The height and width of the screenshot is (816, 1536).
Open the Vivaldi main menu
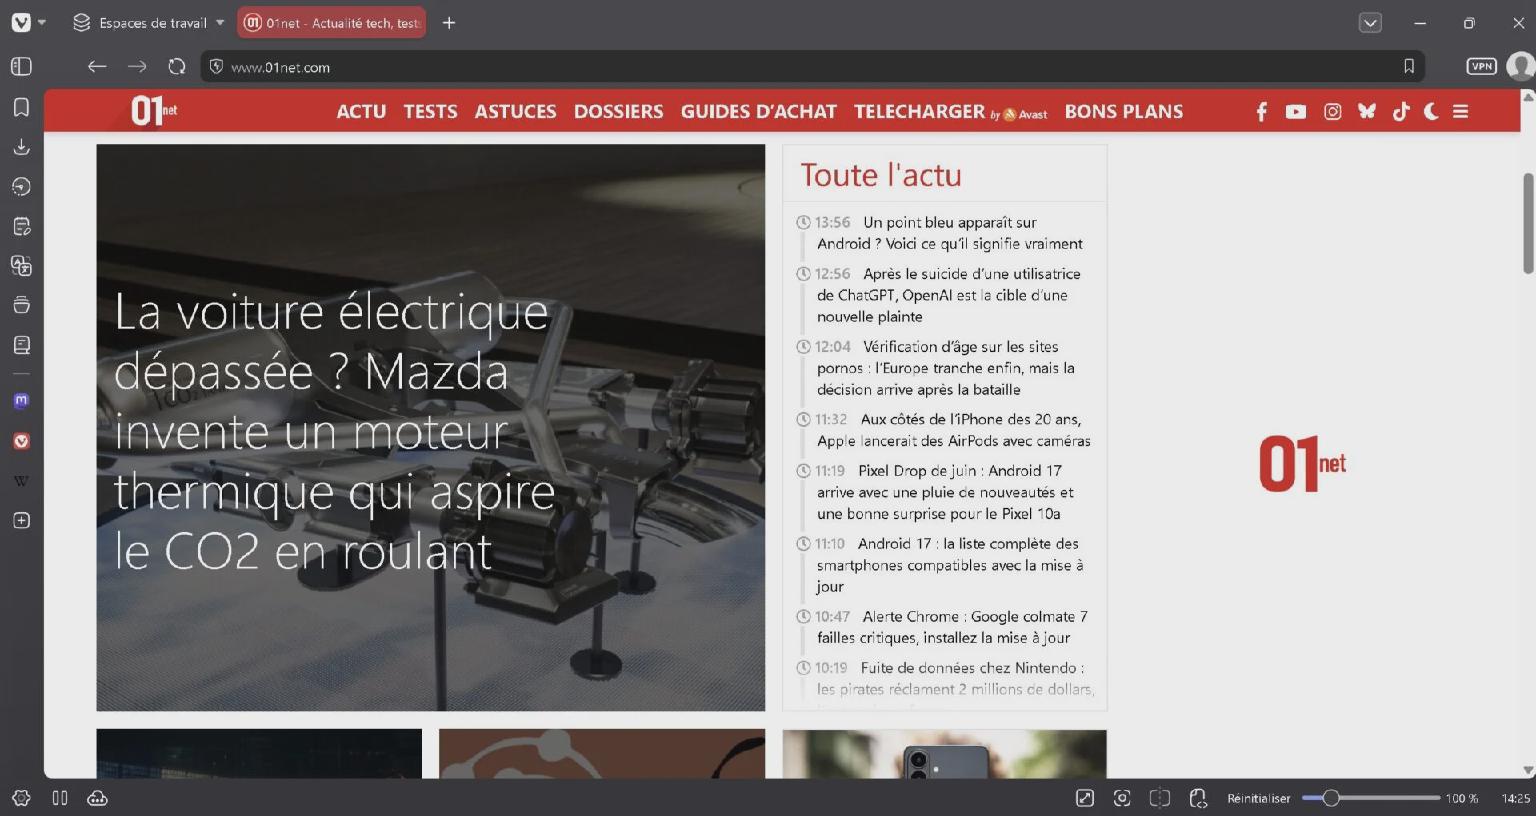(21, 22)
